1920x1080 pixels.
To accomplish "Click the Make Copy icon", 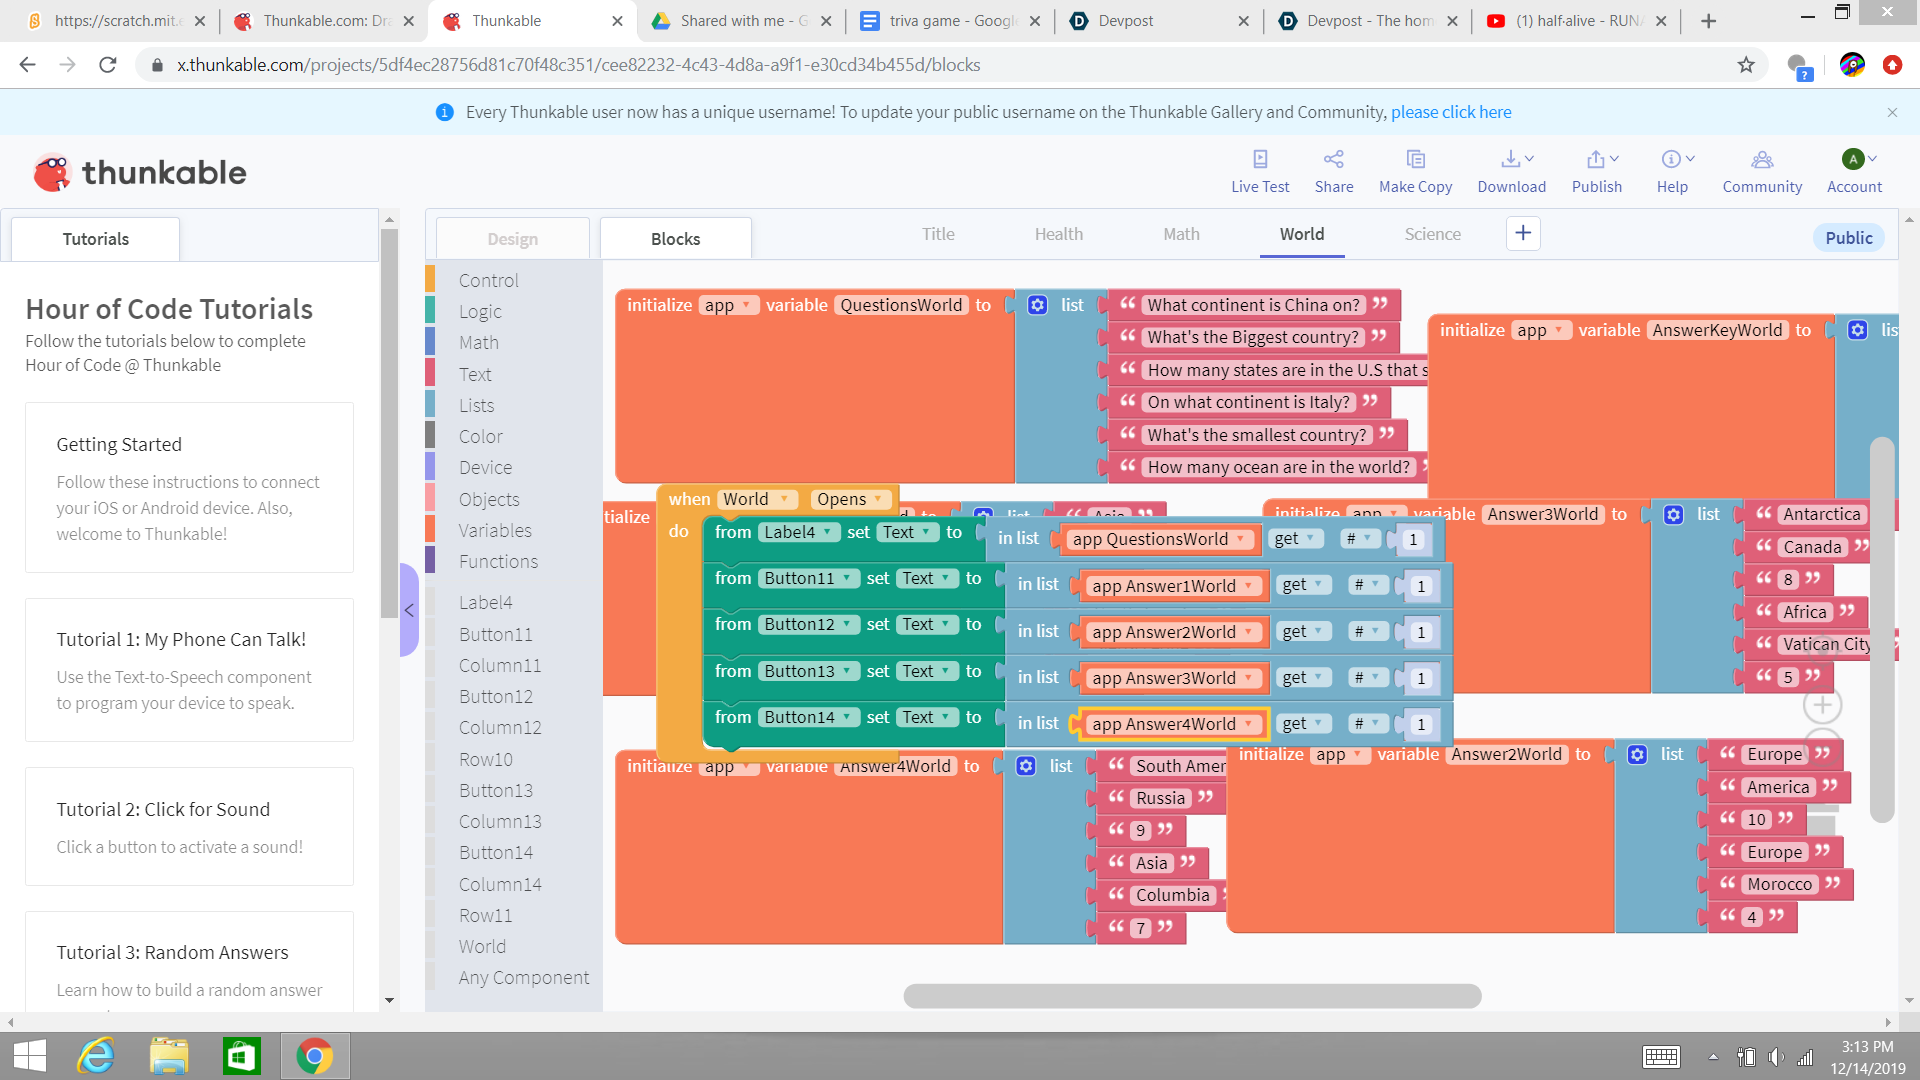I will click(1415, 159).
